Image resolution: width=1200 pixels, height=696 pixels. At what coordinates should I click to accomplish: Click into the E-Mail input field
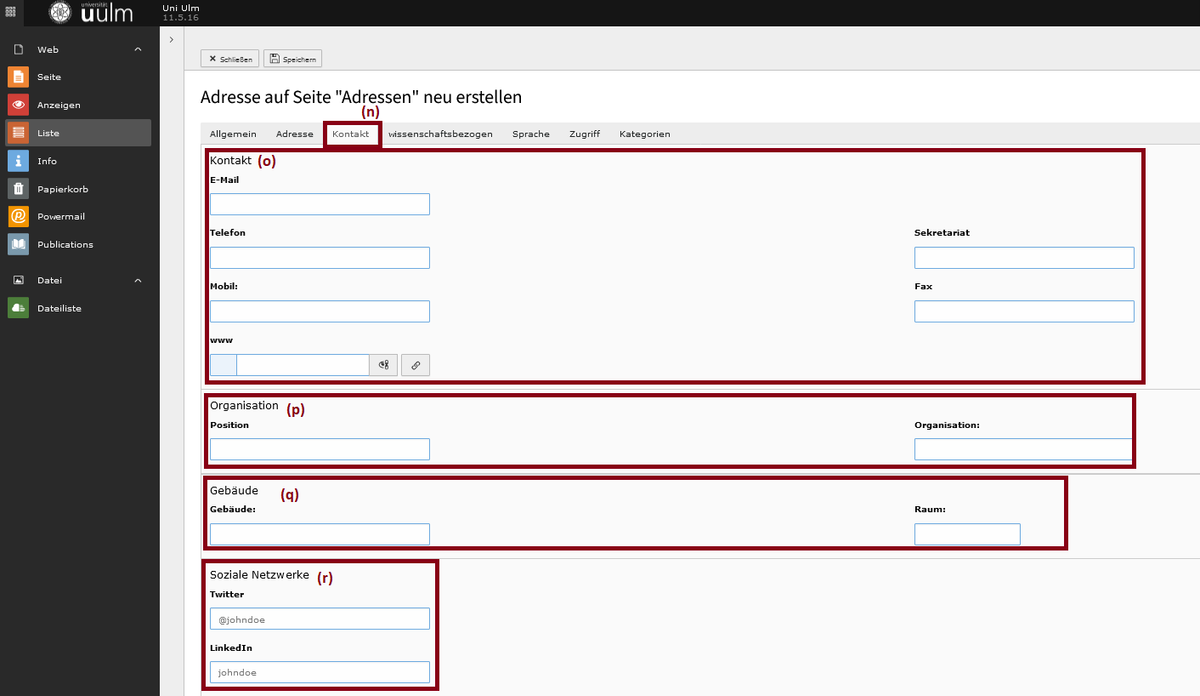[x=319, y=205]
